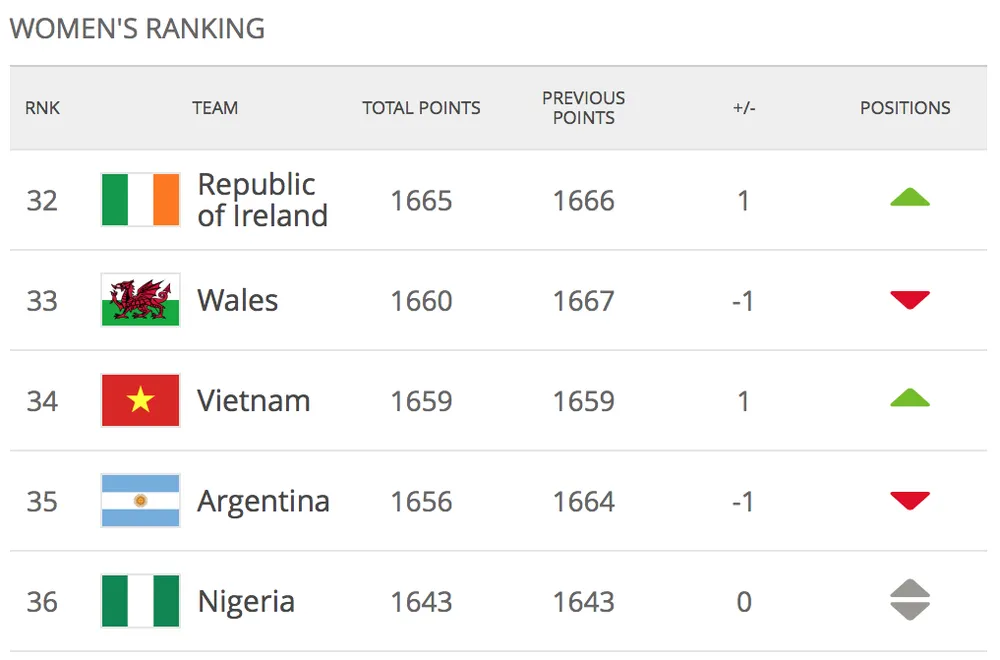Viewport: 1000px width, 660px height.
Task: Open the Argentina team name link
Action: coord(263,501)
